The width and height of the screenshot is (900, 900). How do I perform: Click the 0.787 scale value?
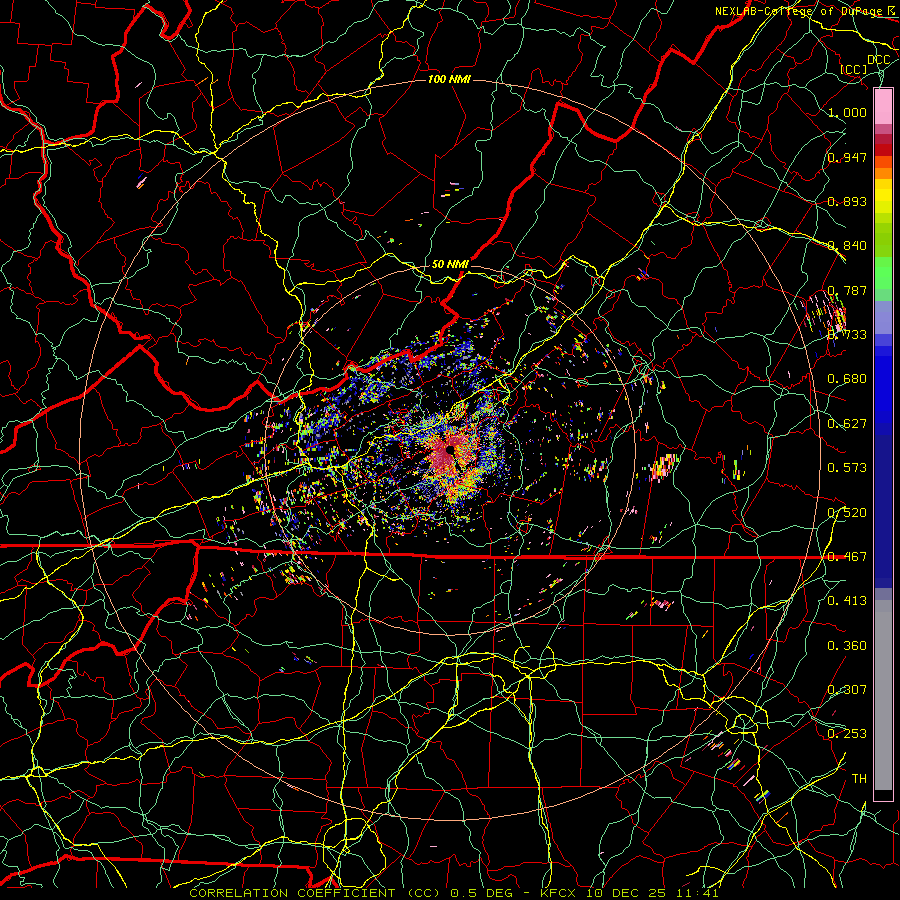point(847,290)
